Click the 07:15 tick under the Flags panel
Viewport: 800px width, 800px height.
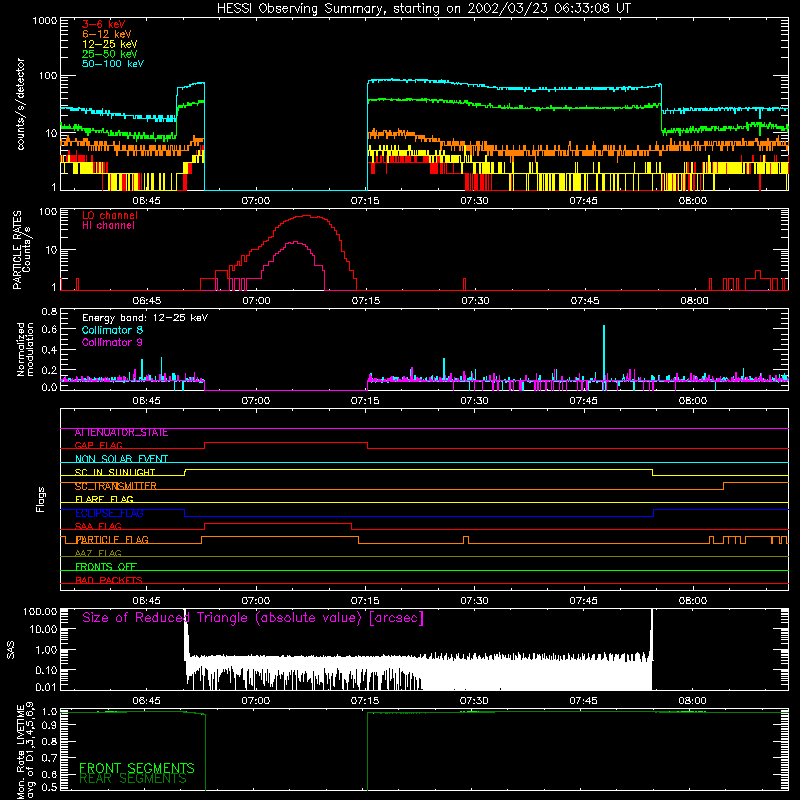[x=365, y=601]
